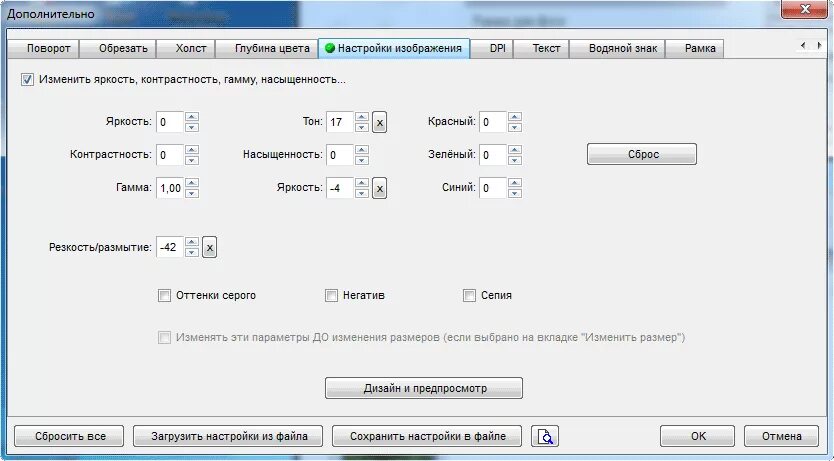834x461 pixels.
Task: Reset HSL Яркость value with x button
Action: [x=379, y=188]
